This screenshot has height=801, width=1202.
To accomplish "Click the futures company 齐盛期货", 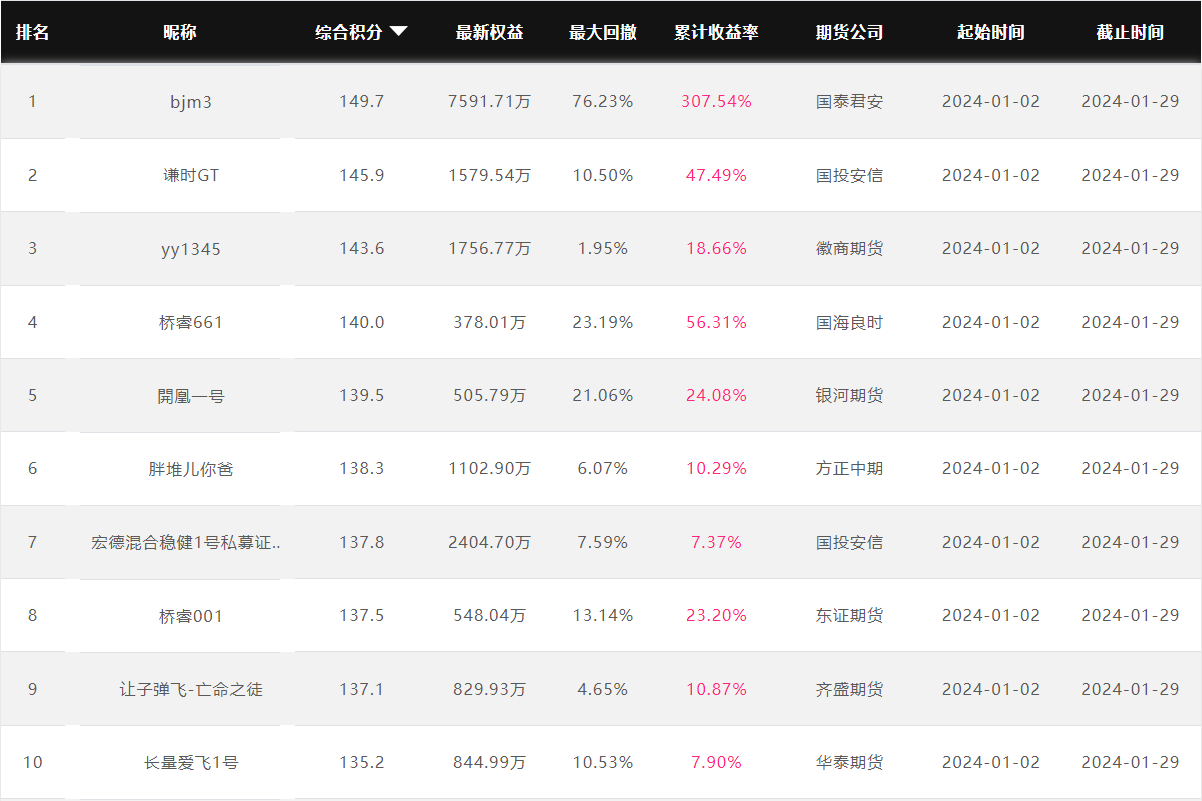I will [x=849, y=689].
